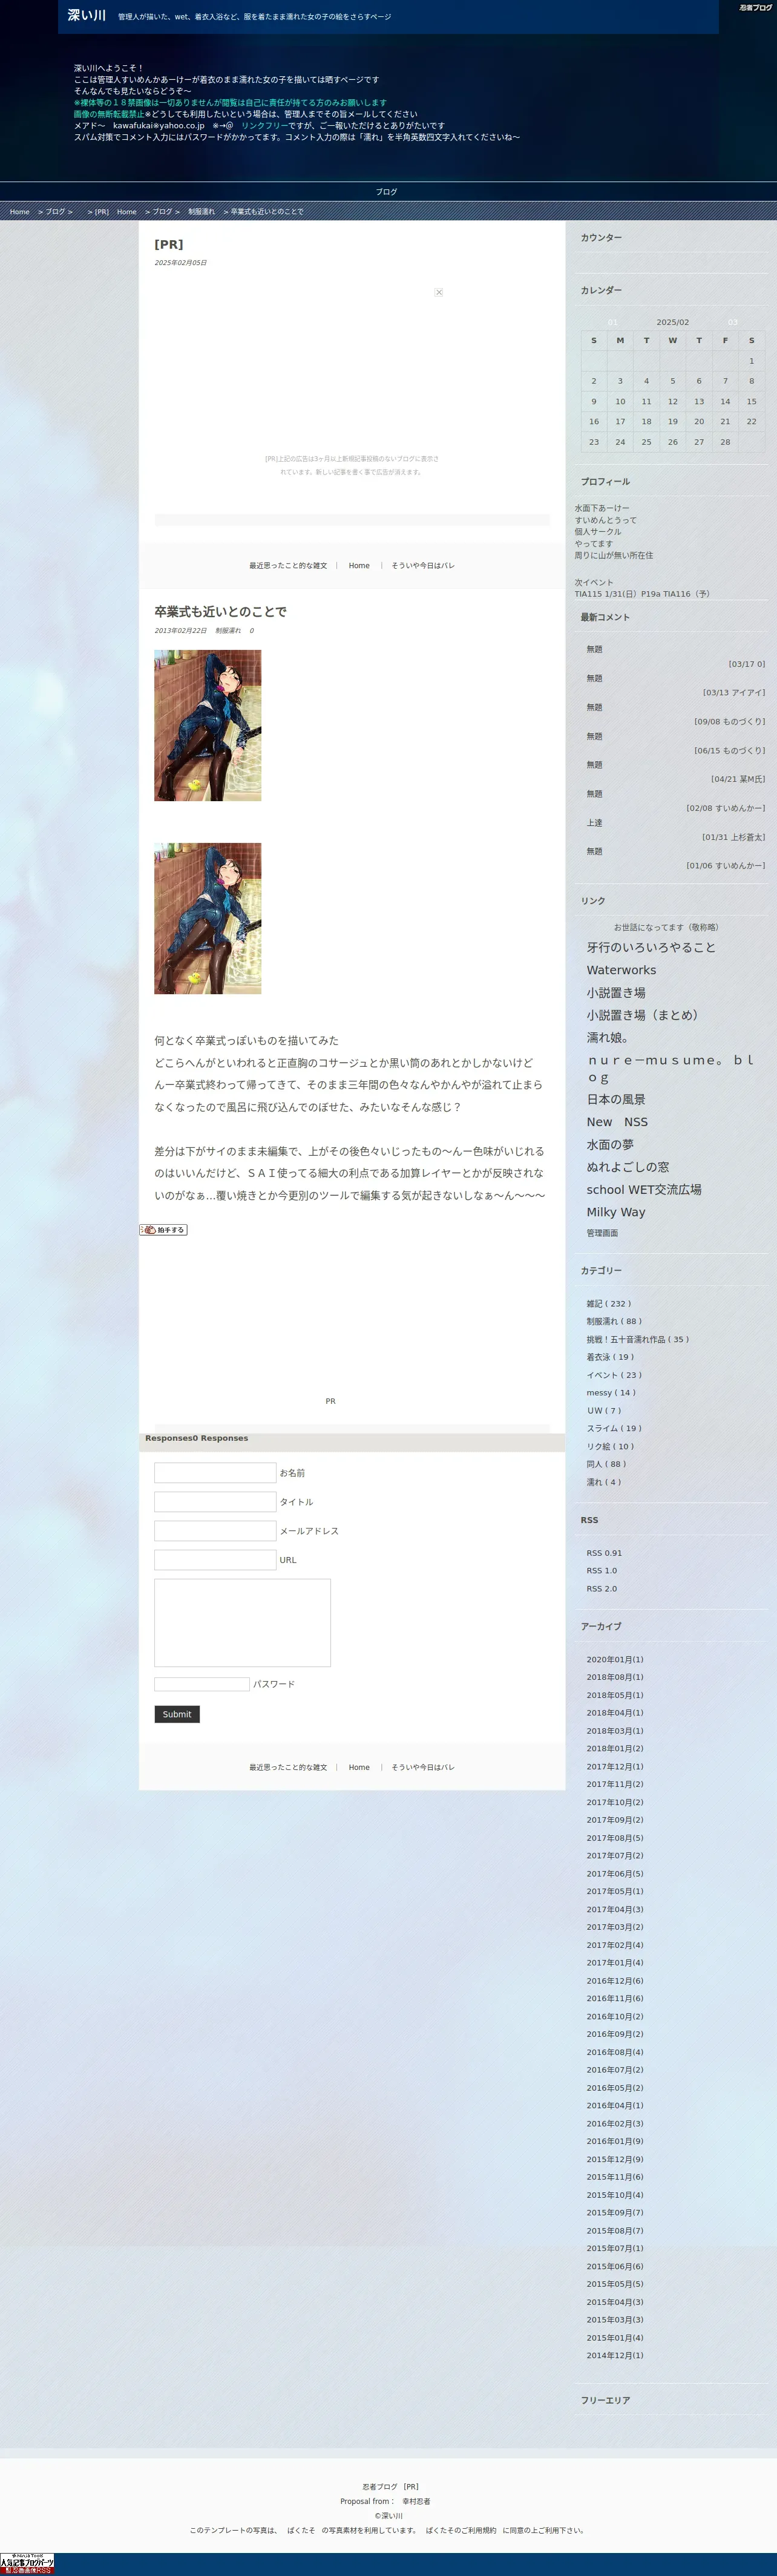Open the post title 卒業式も近いとのことで

(220, 612)
